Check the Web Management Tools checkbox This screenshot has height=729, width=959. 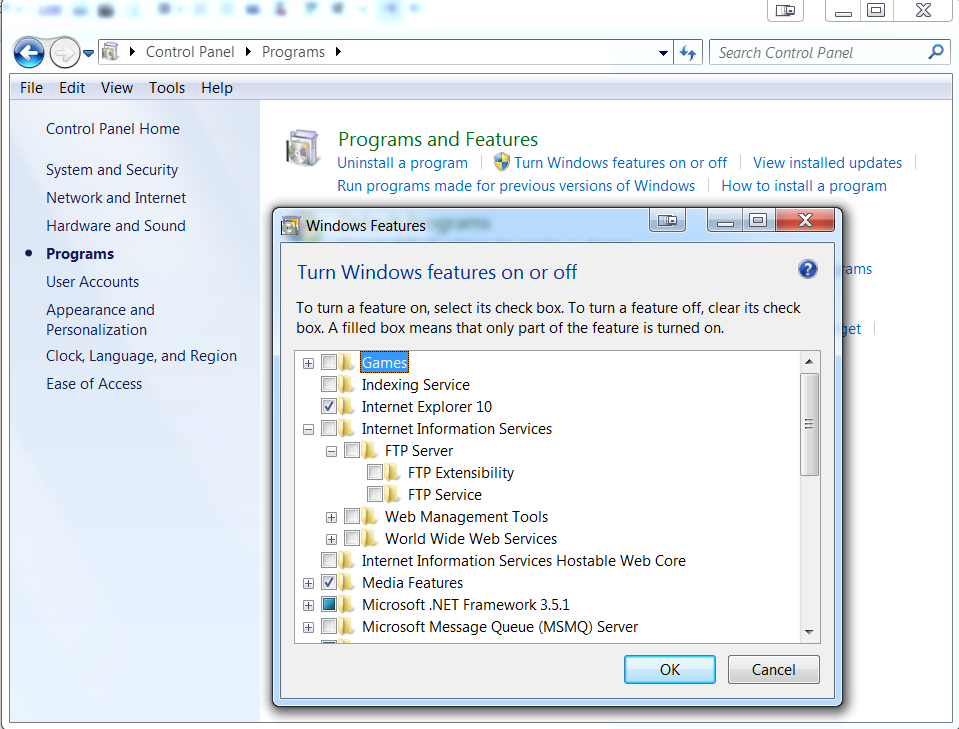(x=352, y=516)
